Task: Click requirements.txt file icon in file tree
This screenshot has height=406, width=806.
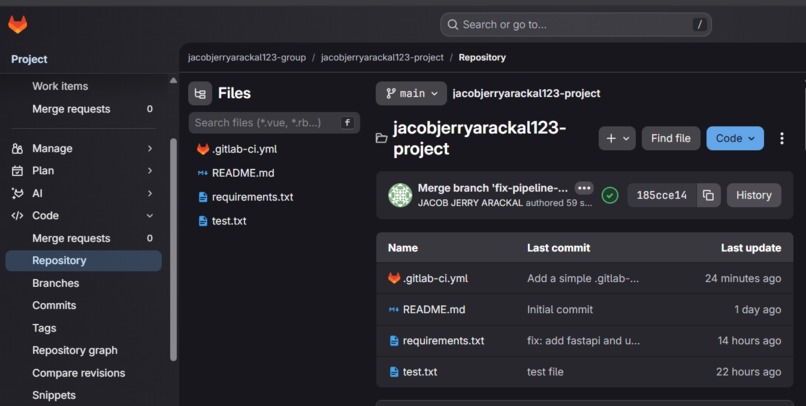Action: pyautogui.click(x=203, y=197)
